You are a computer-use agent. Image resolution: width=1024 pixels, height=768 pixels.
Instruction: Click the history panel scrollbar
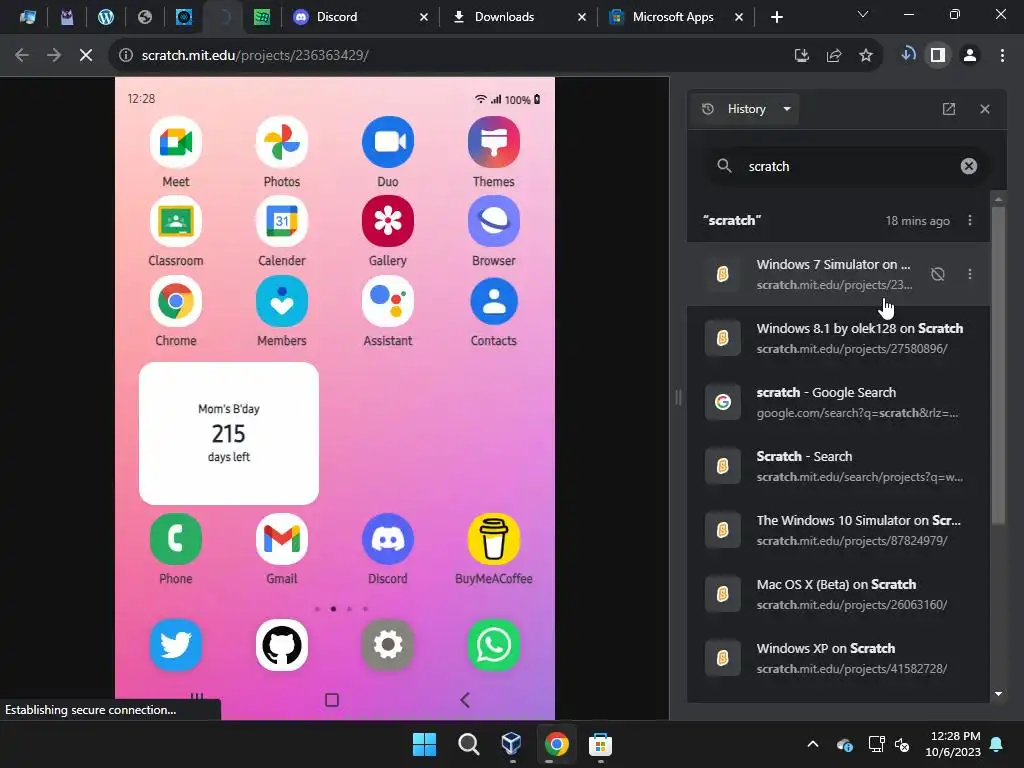tap(998, 366)
